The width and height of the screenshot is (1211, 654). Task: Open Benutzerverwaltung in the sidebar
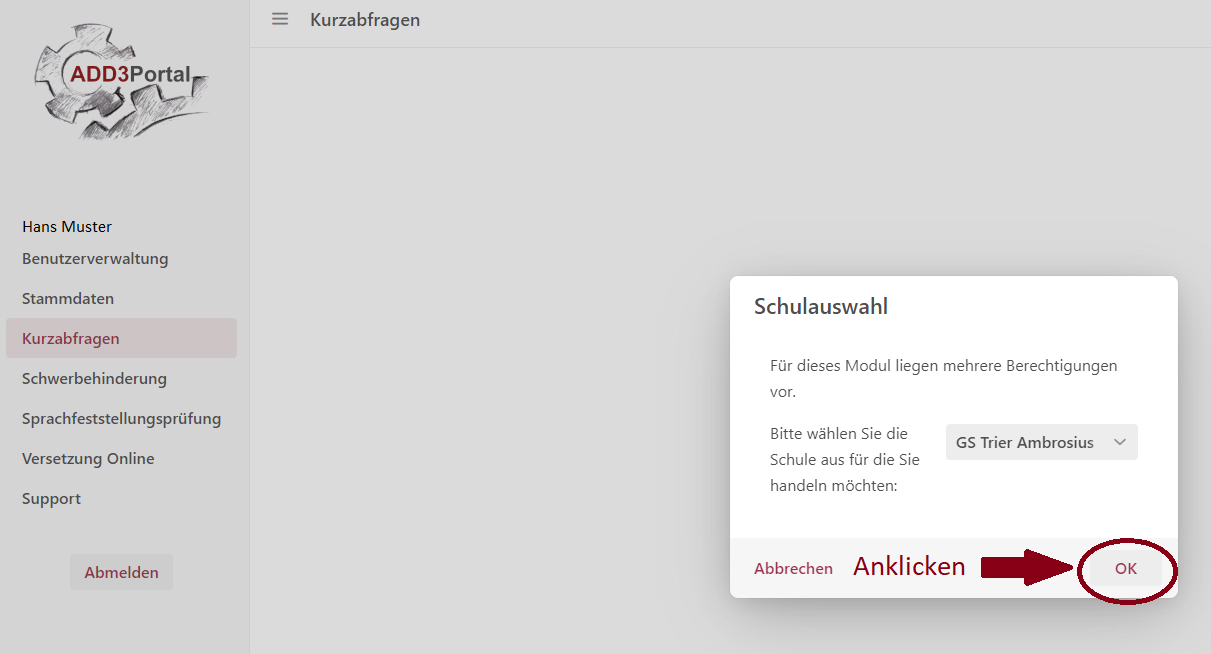point(95,258)
